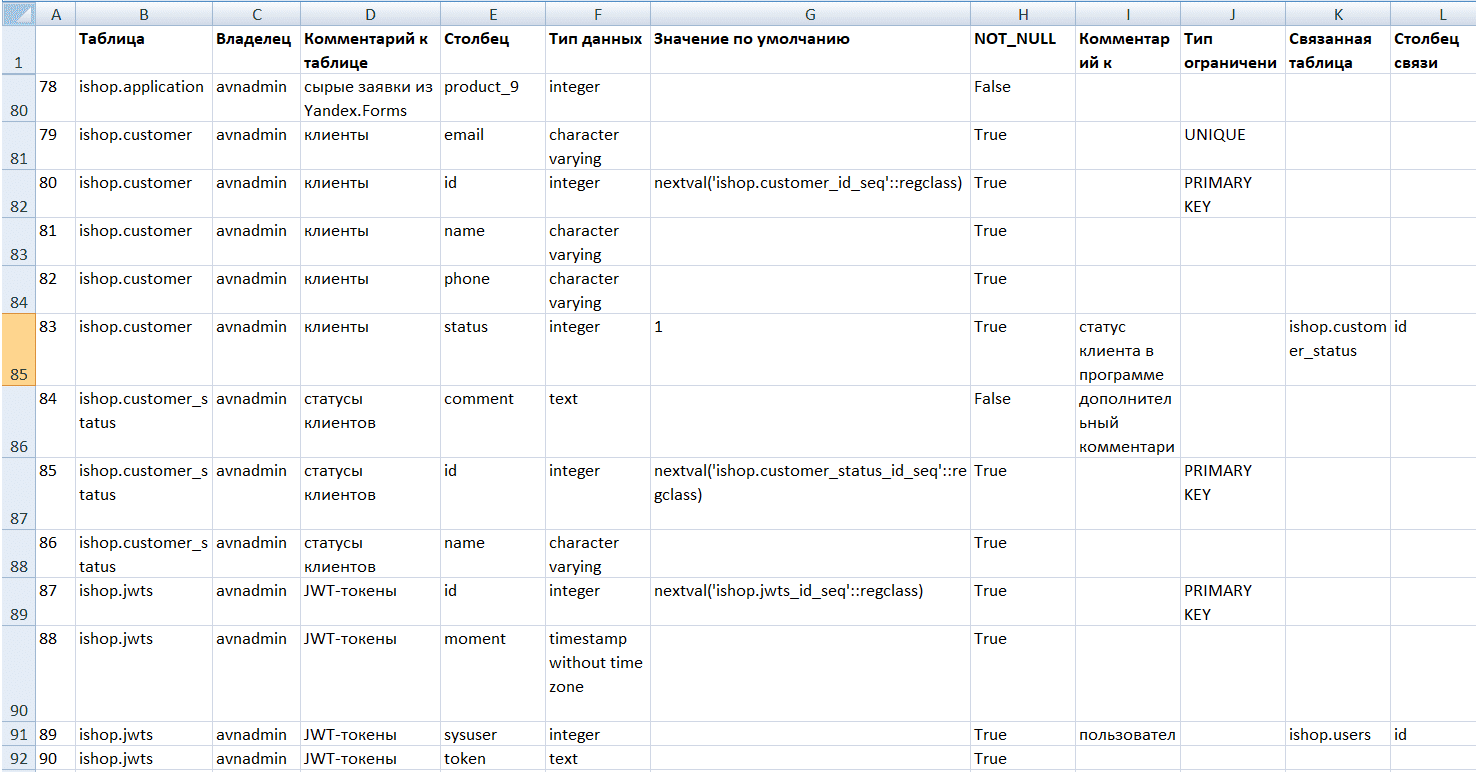Screen dimensions: 1476x772
Task: Select the cell with value 78 in column A
Action: tap(55, 98)
